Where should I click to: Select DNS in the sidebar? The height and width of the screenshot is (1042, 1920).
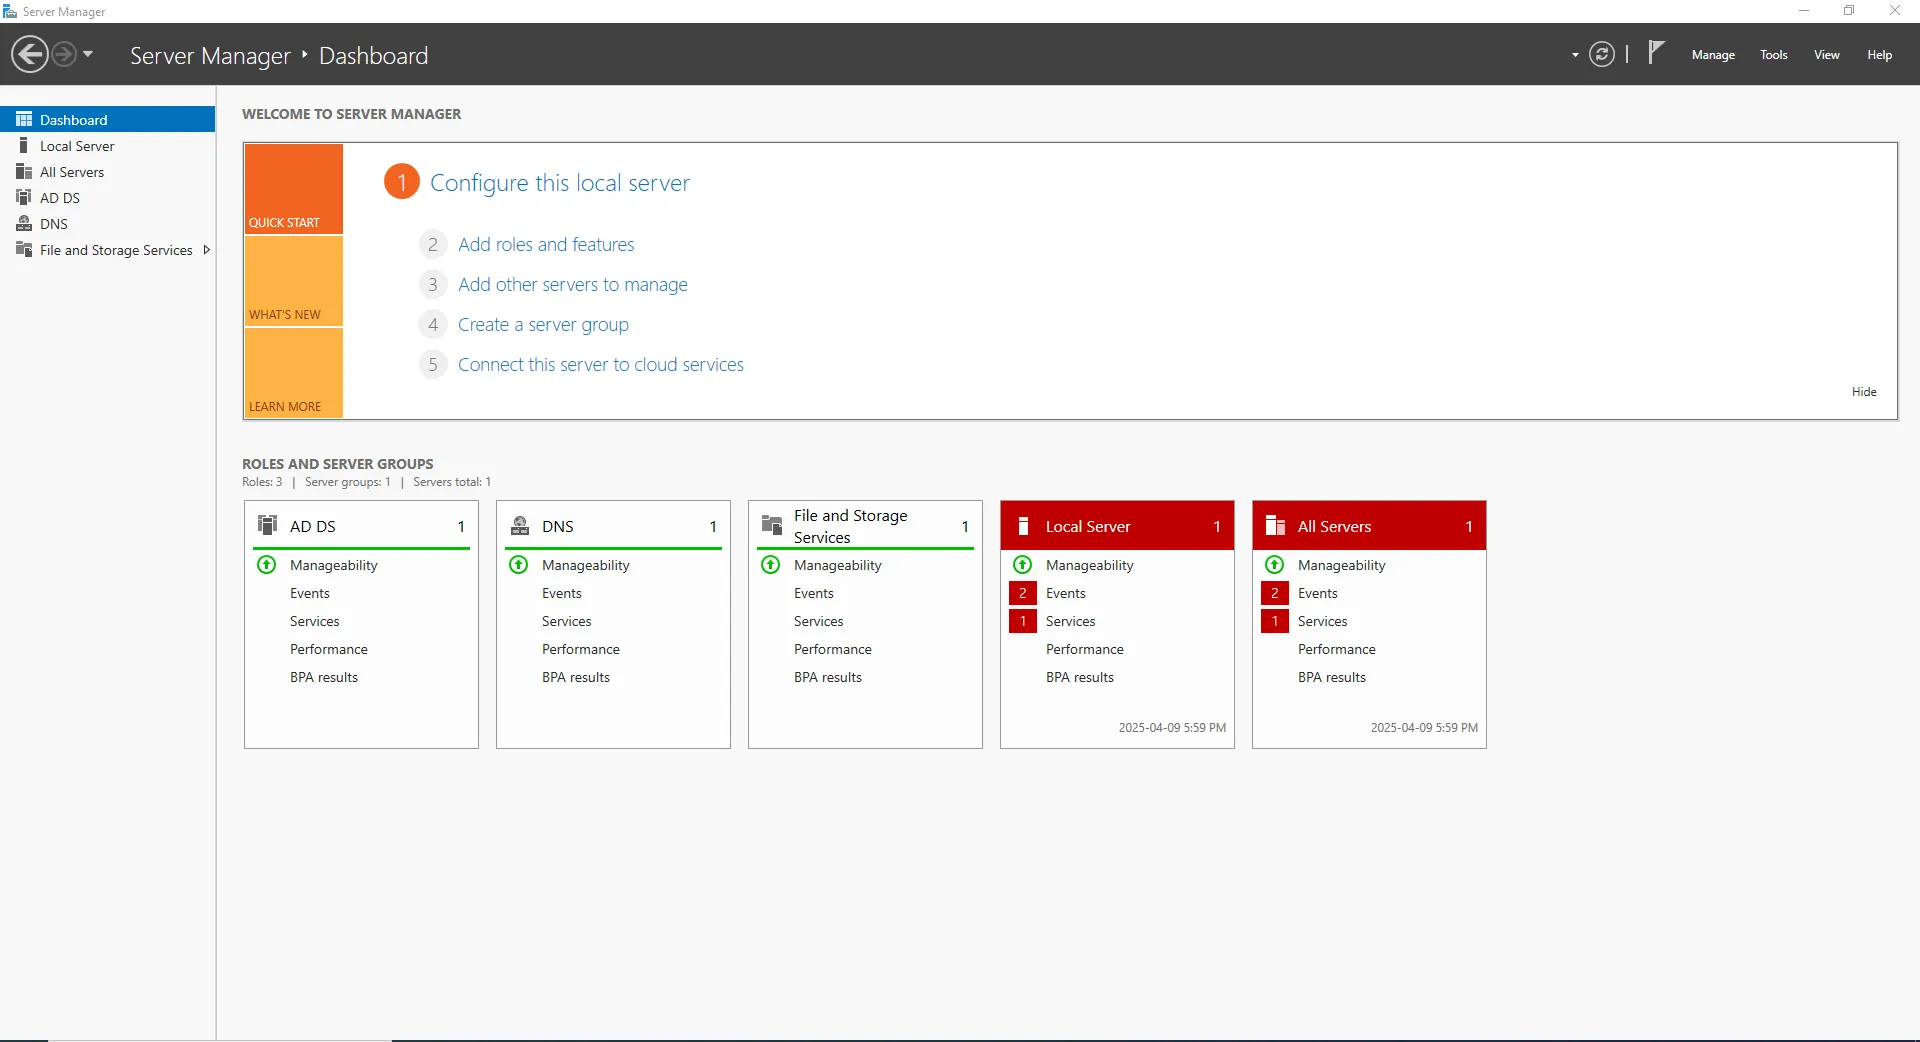108,223
